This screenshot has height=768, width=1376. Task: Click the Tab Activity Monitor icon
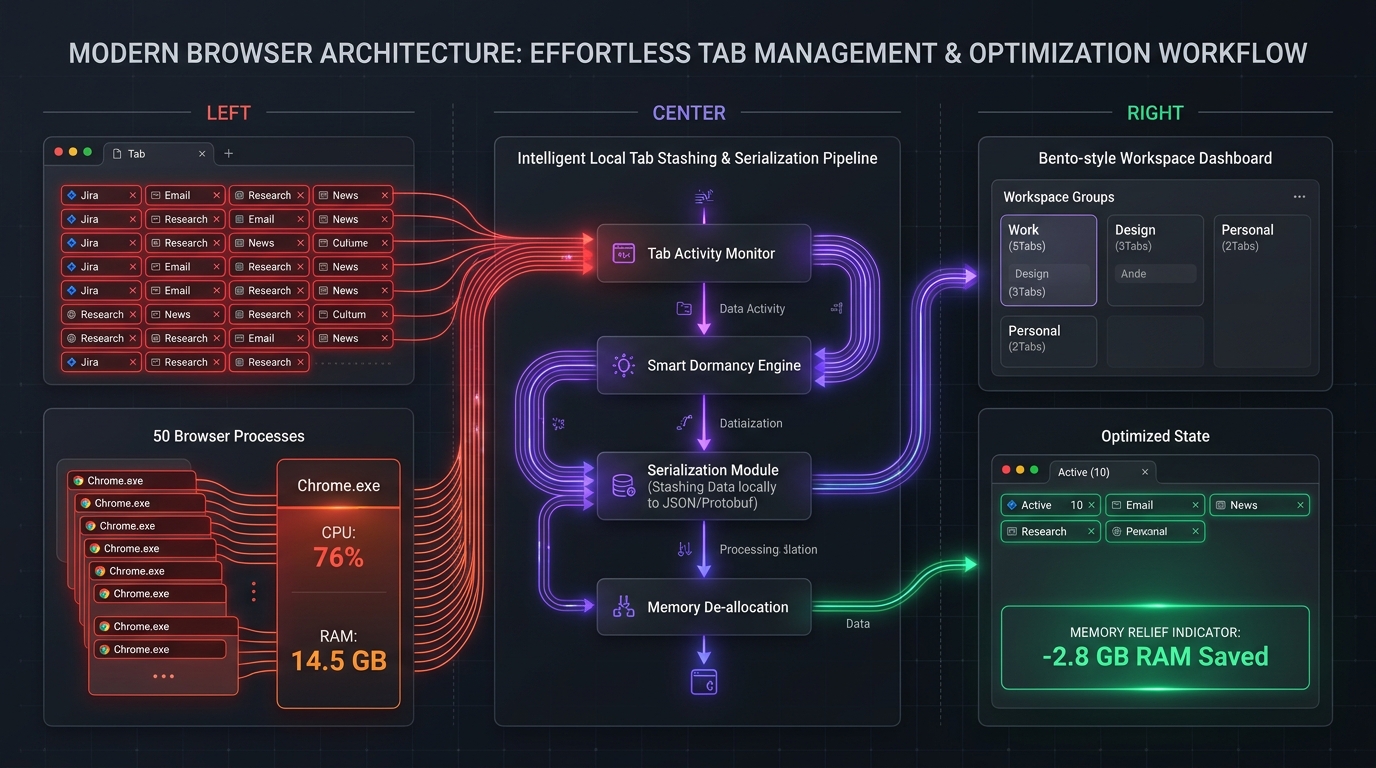coord(623,254)
